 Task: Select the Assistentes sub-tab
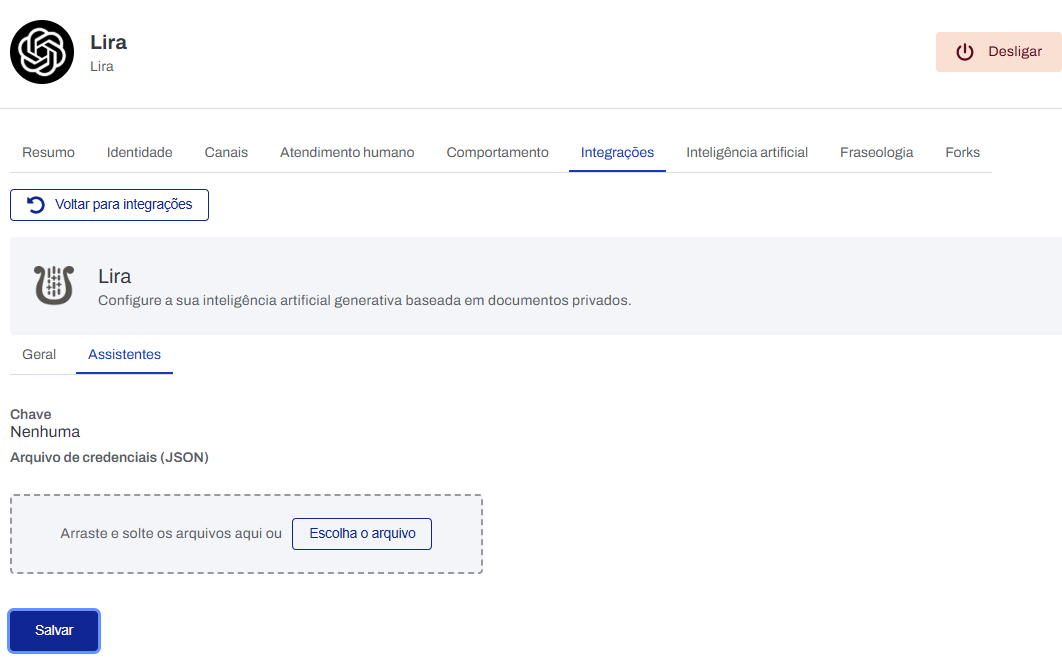tap(125, 354)
